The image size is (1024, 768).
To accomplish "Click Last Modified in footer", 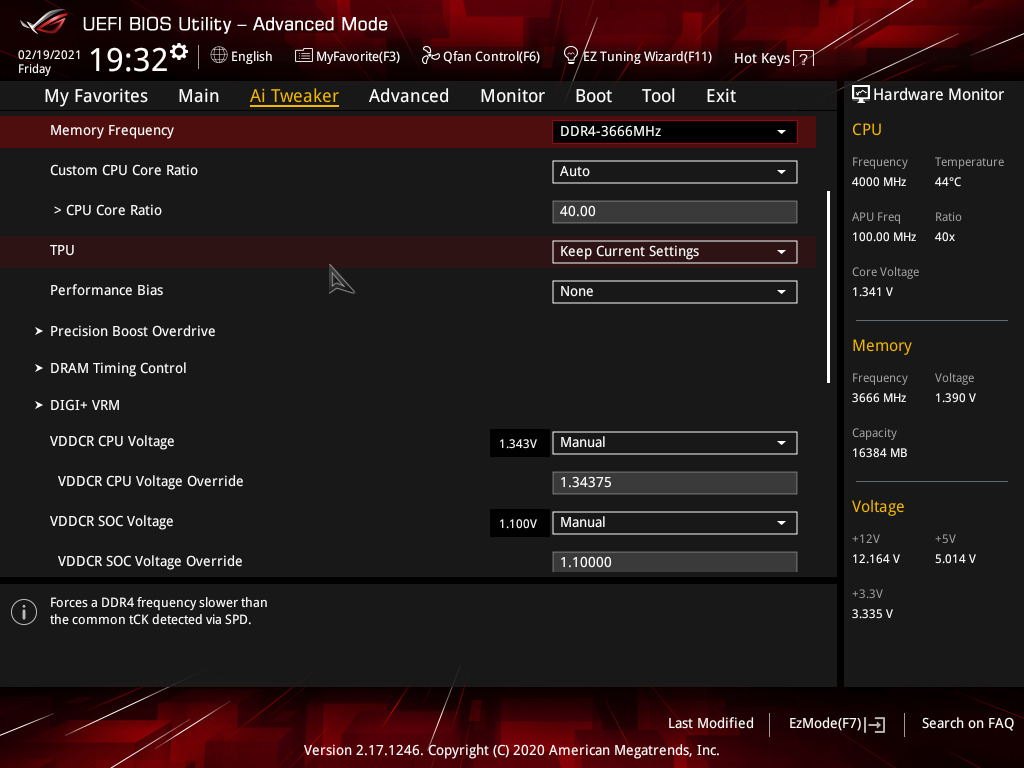I will tap(711, 724).
